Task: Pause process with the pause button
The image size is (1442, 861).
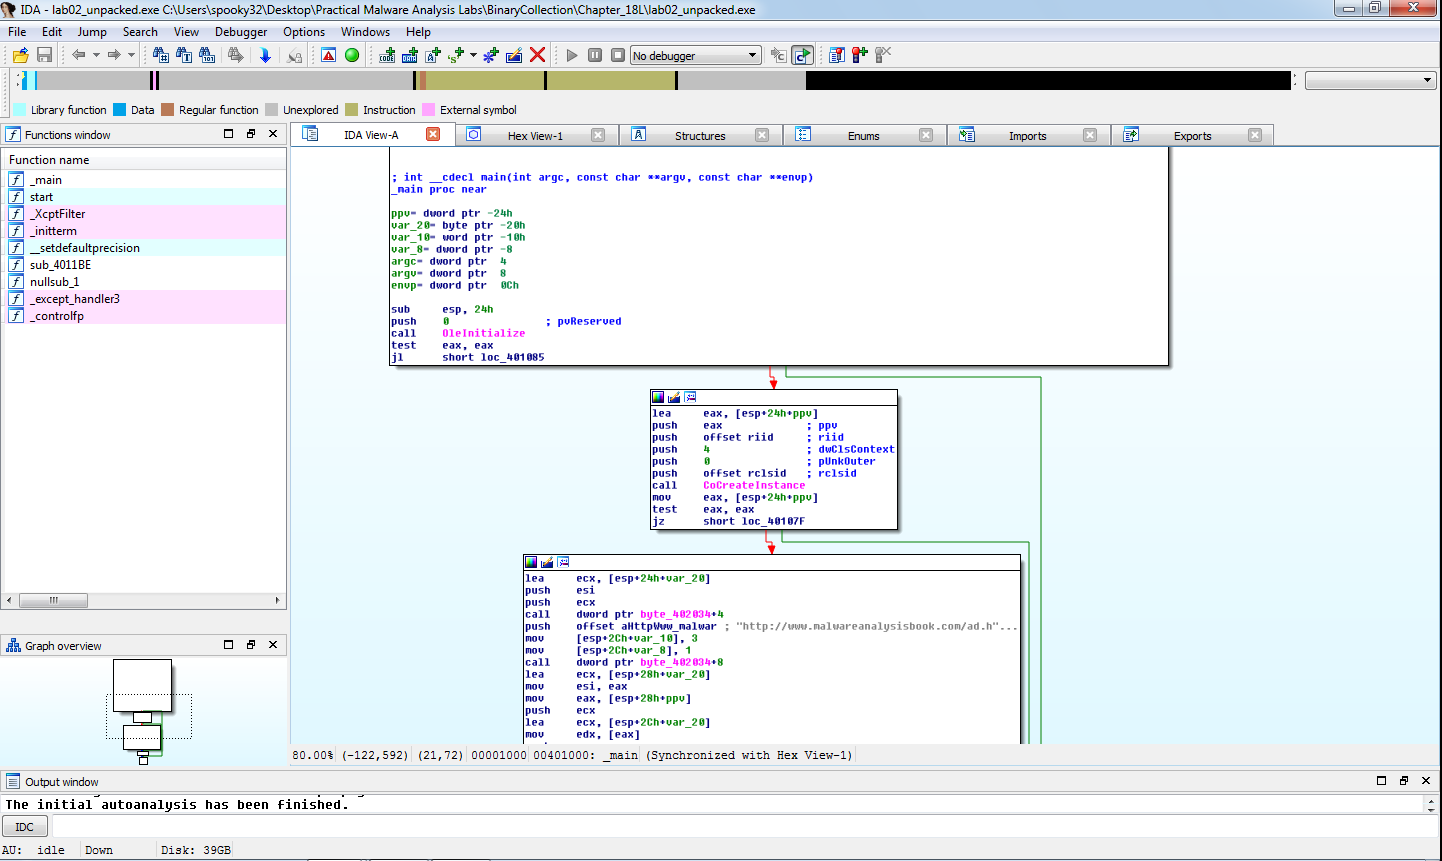Action: coord(595,55)
